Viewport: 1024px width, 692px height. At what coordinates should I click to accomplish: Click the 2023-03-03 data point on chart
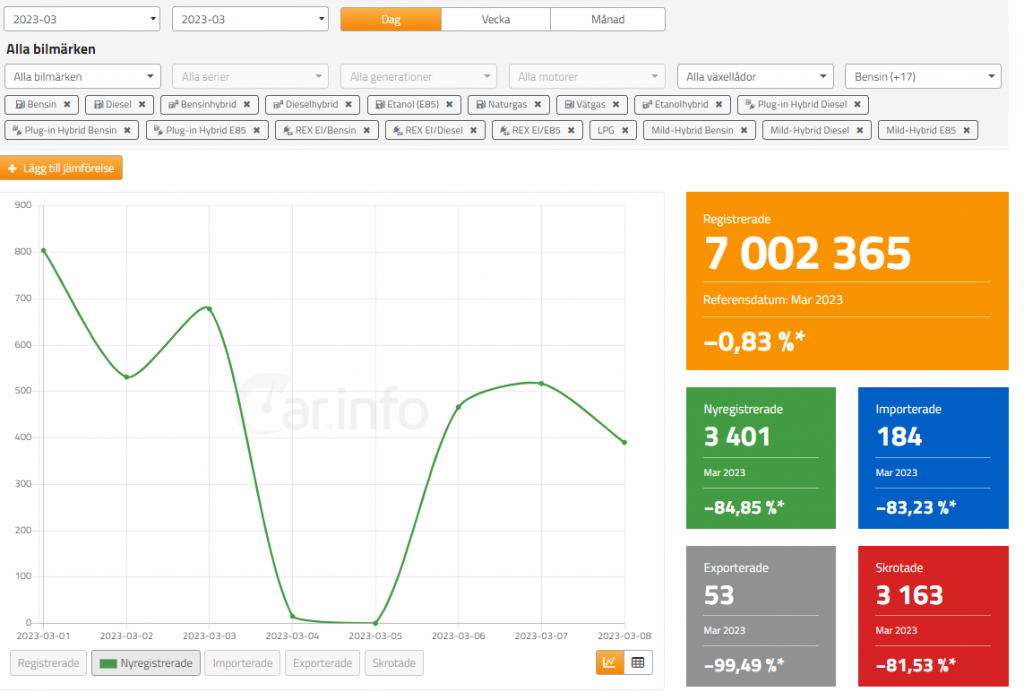point(209,308)
